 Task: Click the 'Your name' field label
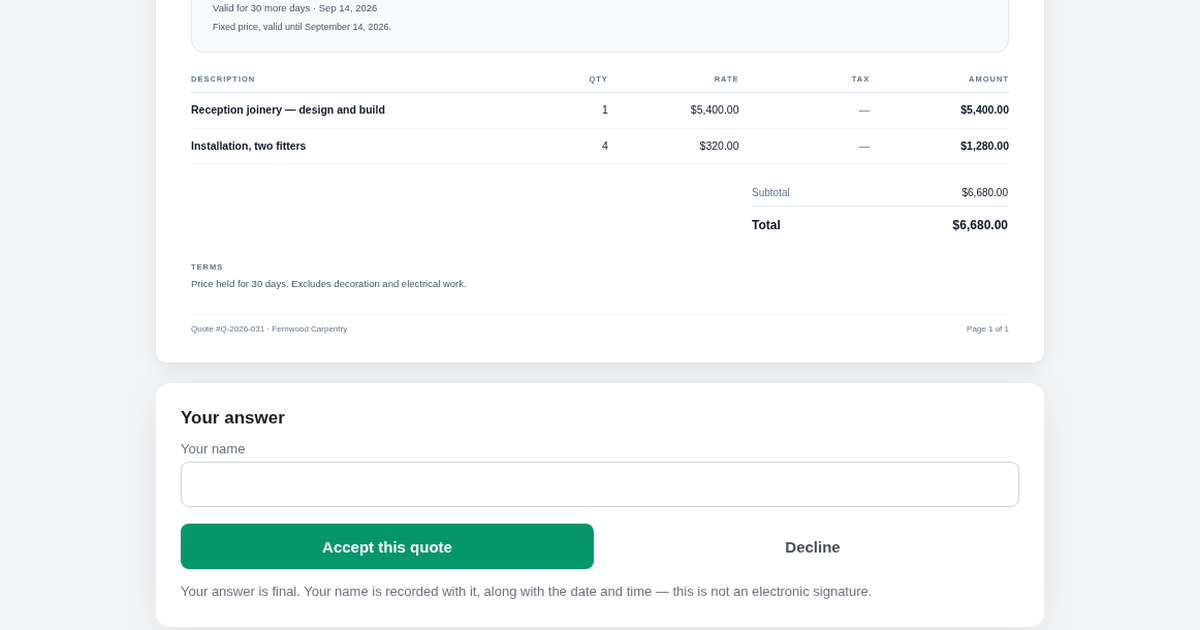coord(213,449)
